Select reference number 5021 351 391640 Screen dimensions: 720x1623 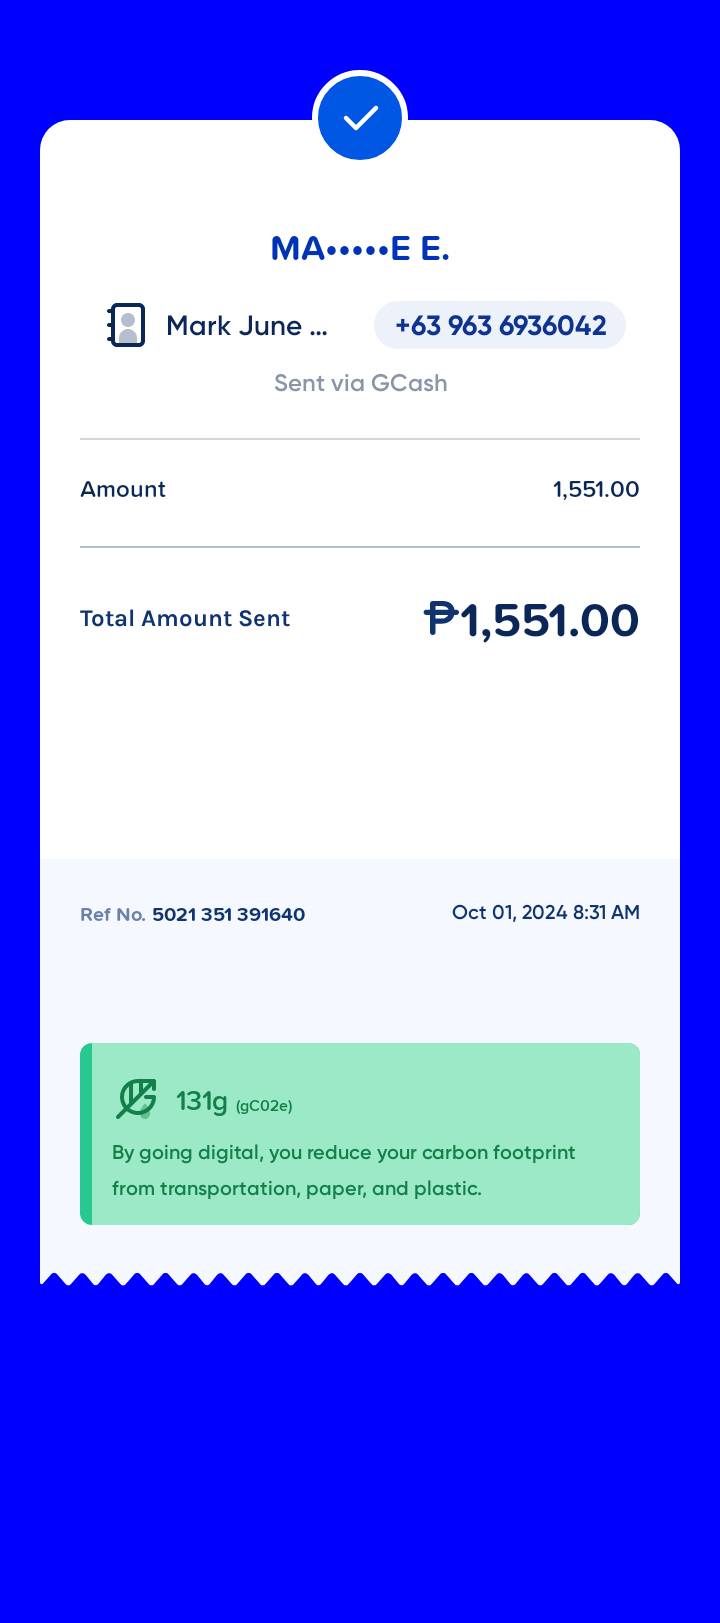coord(228,915)
